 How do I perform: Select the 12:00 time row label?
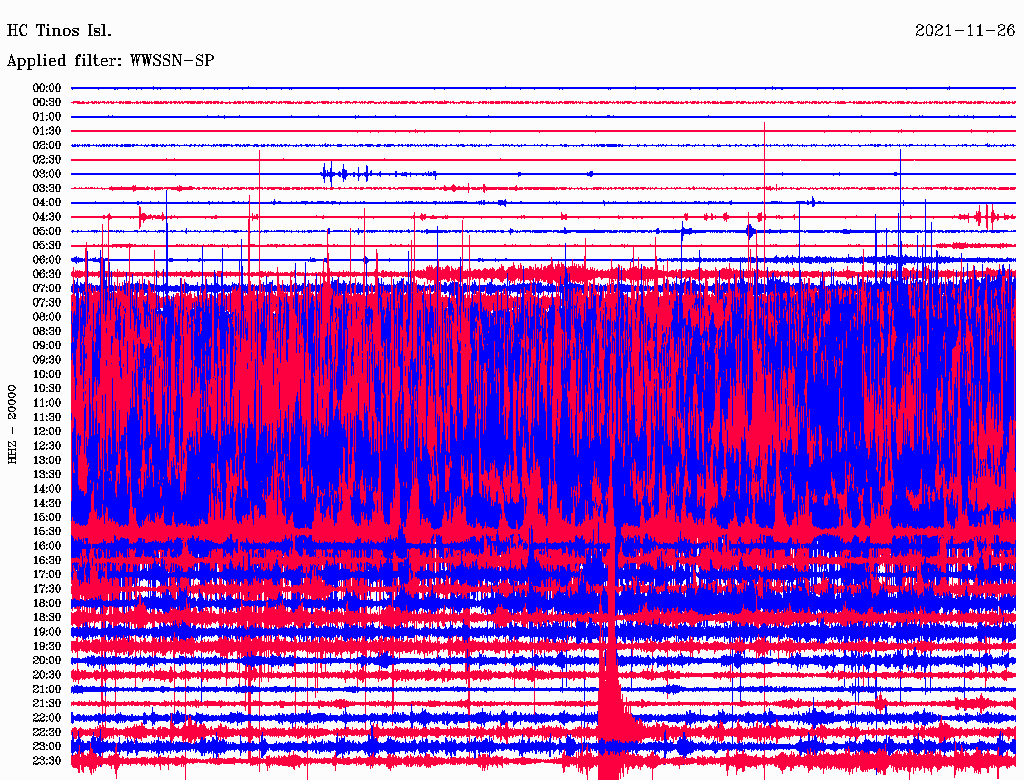point(47,431)
